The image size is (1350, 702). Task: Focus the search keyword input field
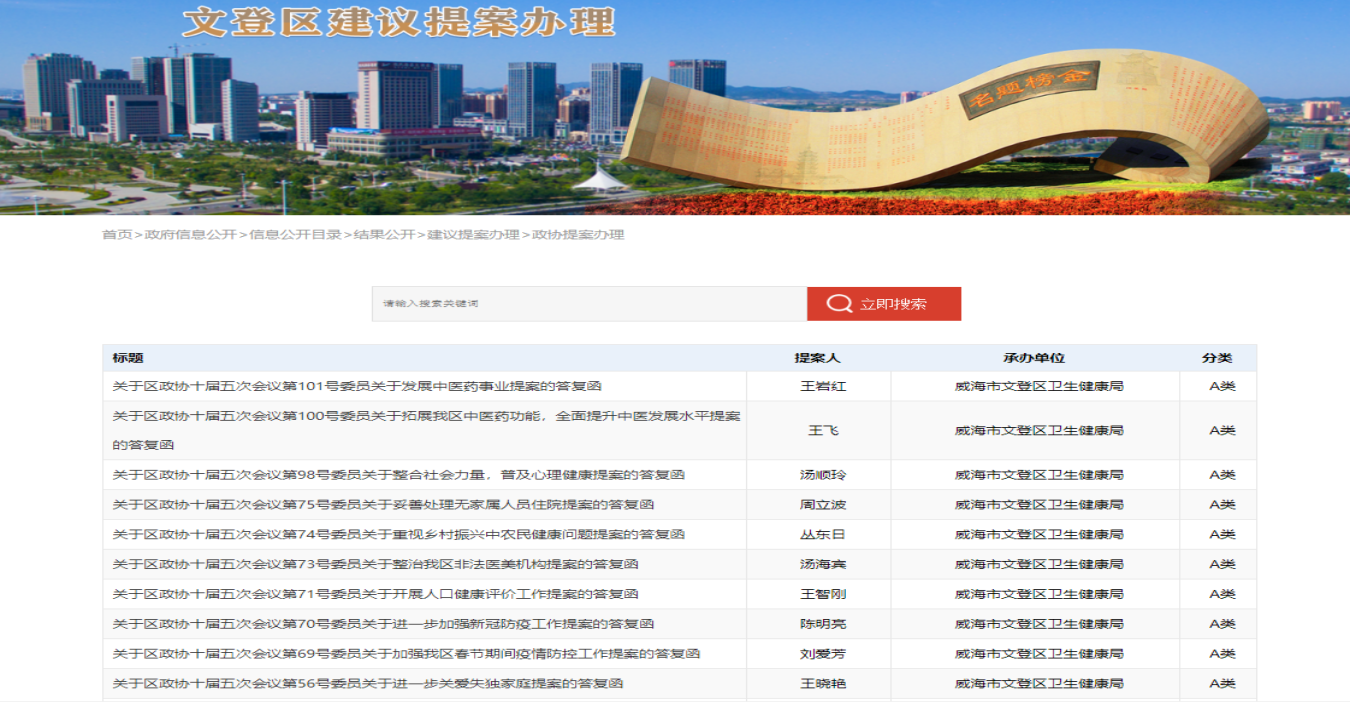pyautogui.click(x=588, y=304)
